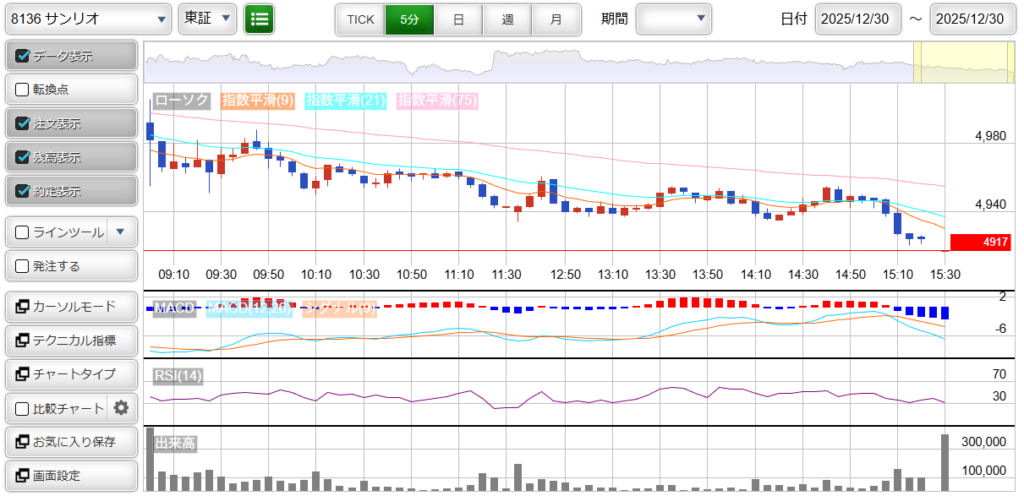Open the カーソルモード popup window
Image resolution: width=1024 pixels, height=496 pixels.
(70, 307)
